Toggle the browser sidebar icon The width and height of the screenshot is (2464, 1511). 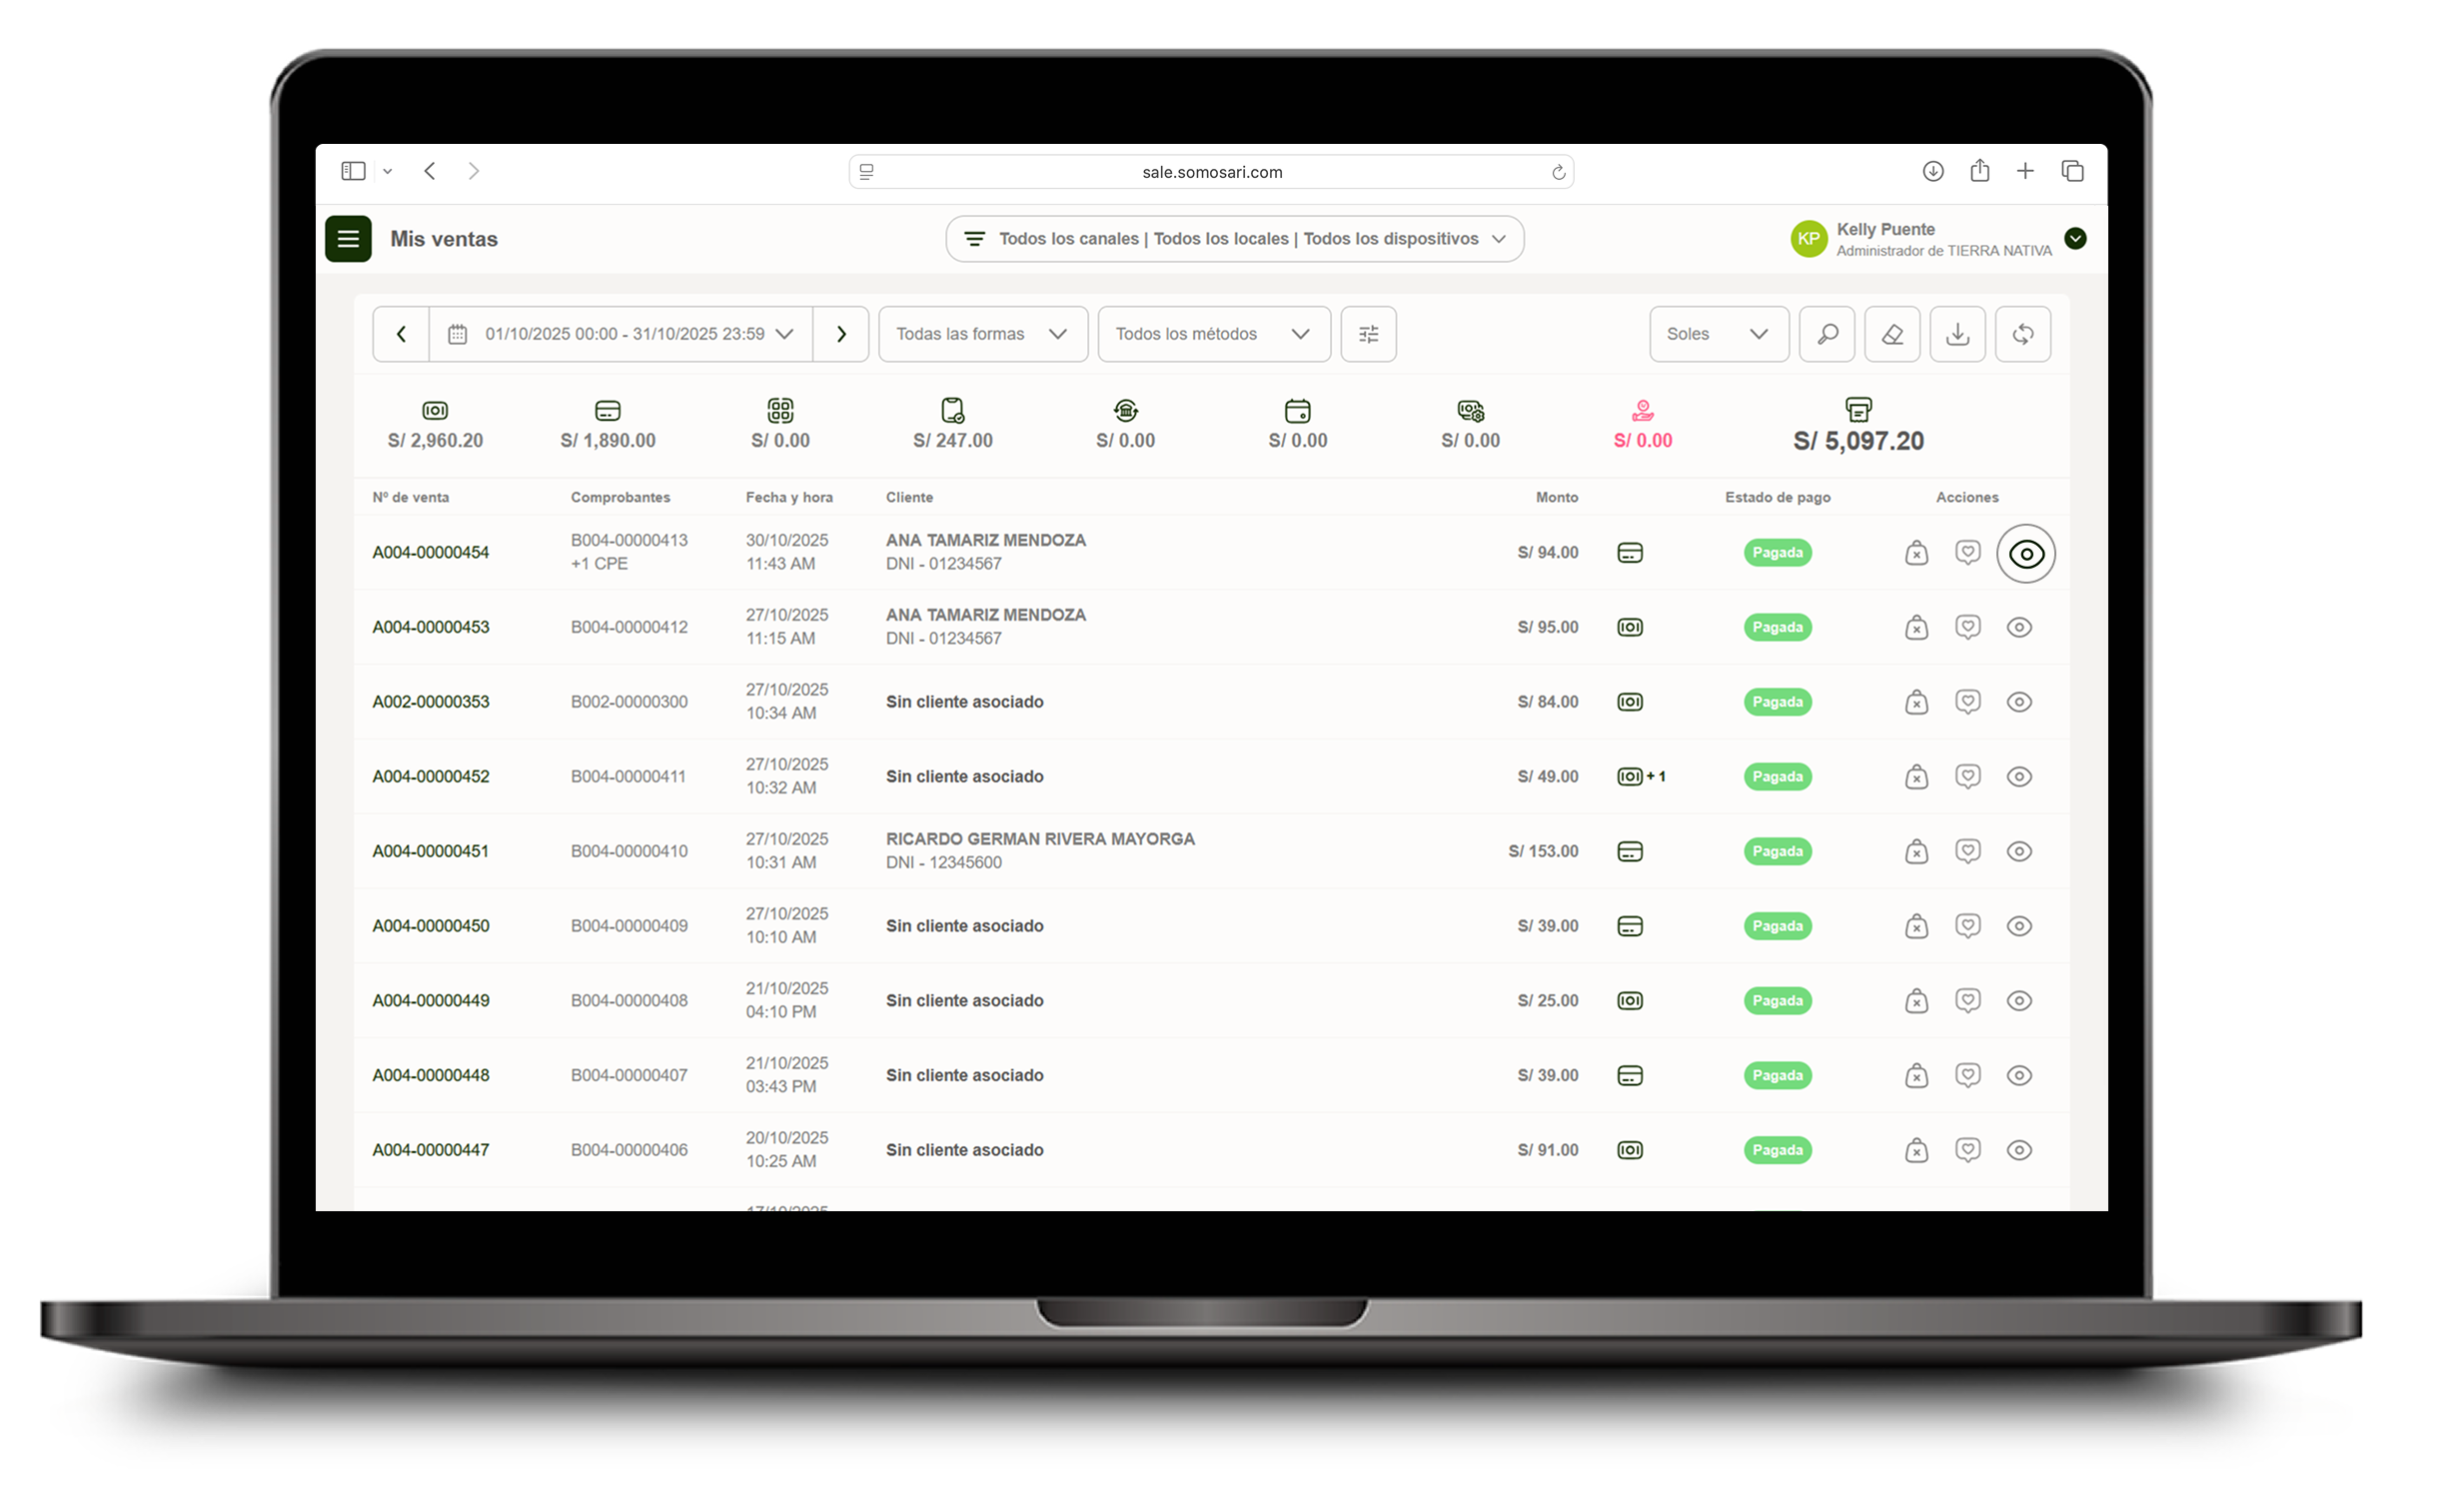pyautogui.click(x=353, y=171)
